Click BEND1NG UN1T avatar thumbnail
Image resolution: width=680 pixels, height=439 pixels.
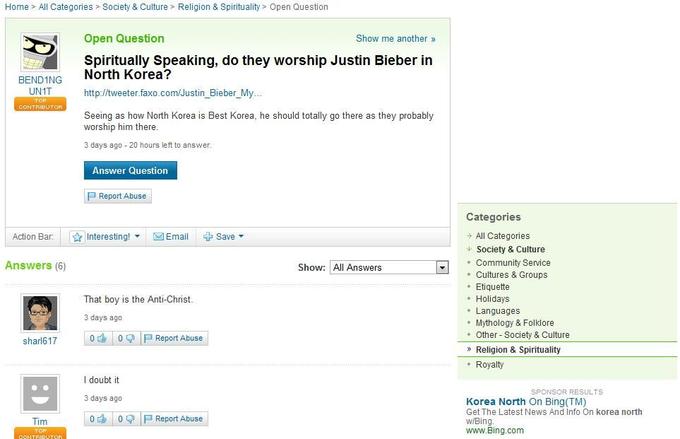click(40, 52)
